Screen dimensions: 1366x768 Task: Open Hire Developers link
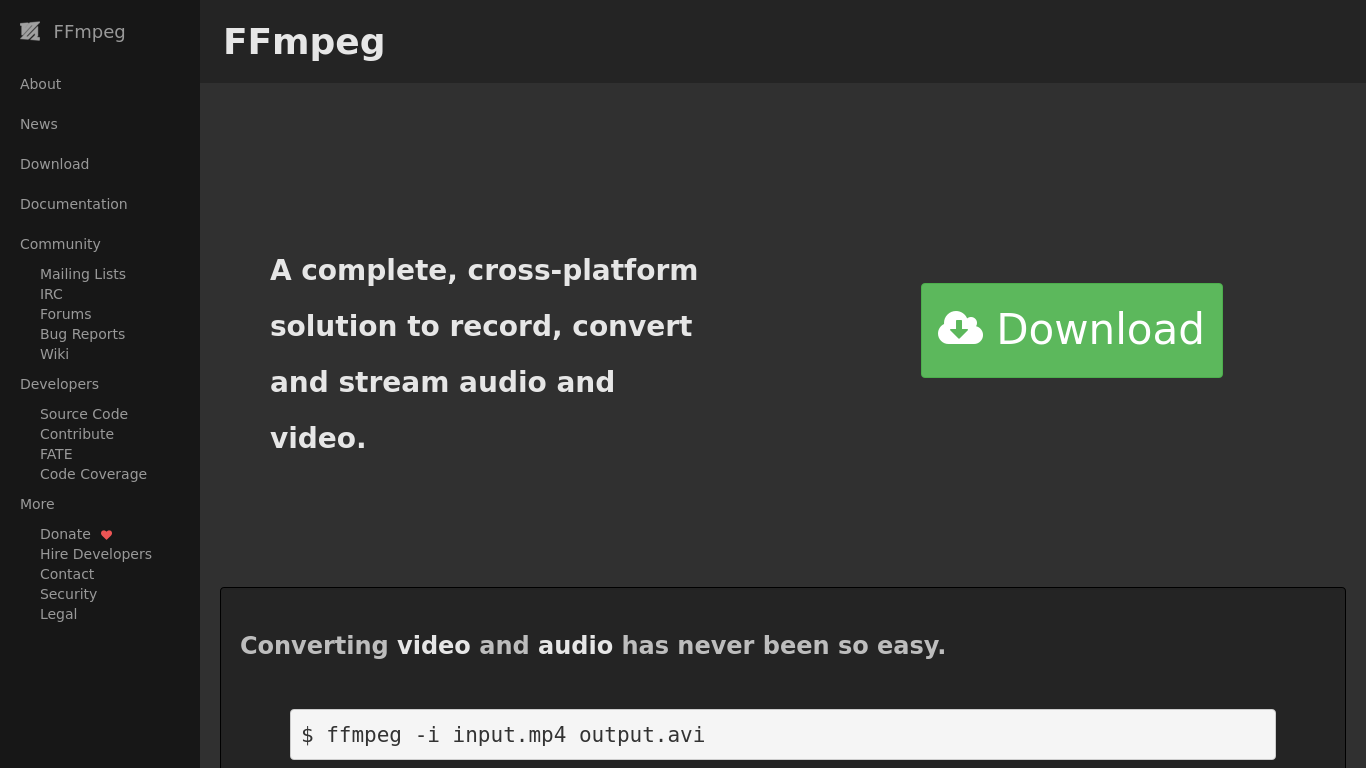coord(96,554)
